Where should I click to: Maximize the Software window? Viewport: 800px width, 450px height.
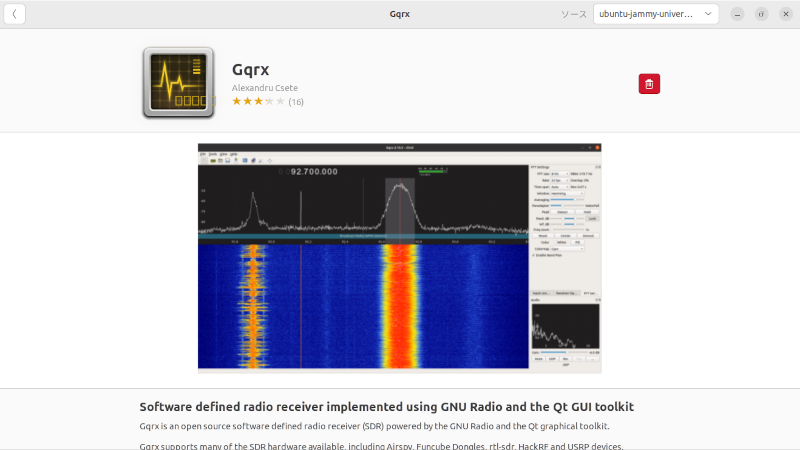[x=761, y=14]
